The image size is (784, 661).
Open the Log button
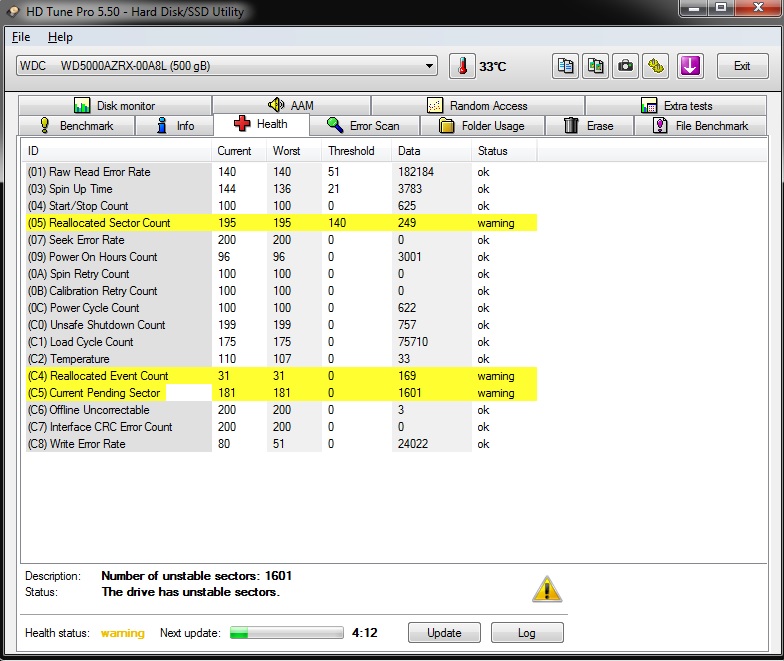pos(526,632)
